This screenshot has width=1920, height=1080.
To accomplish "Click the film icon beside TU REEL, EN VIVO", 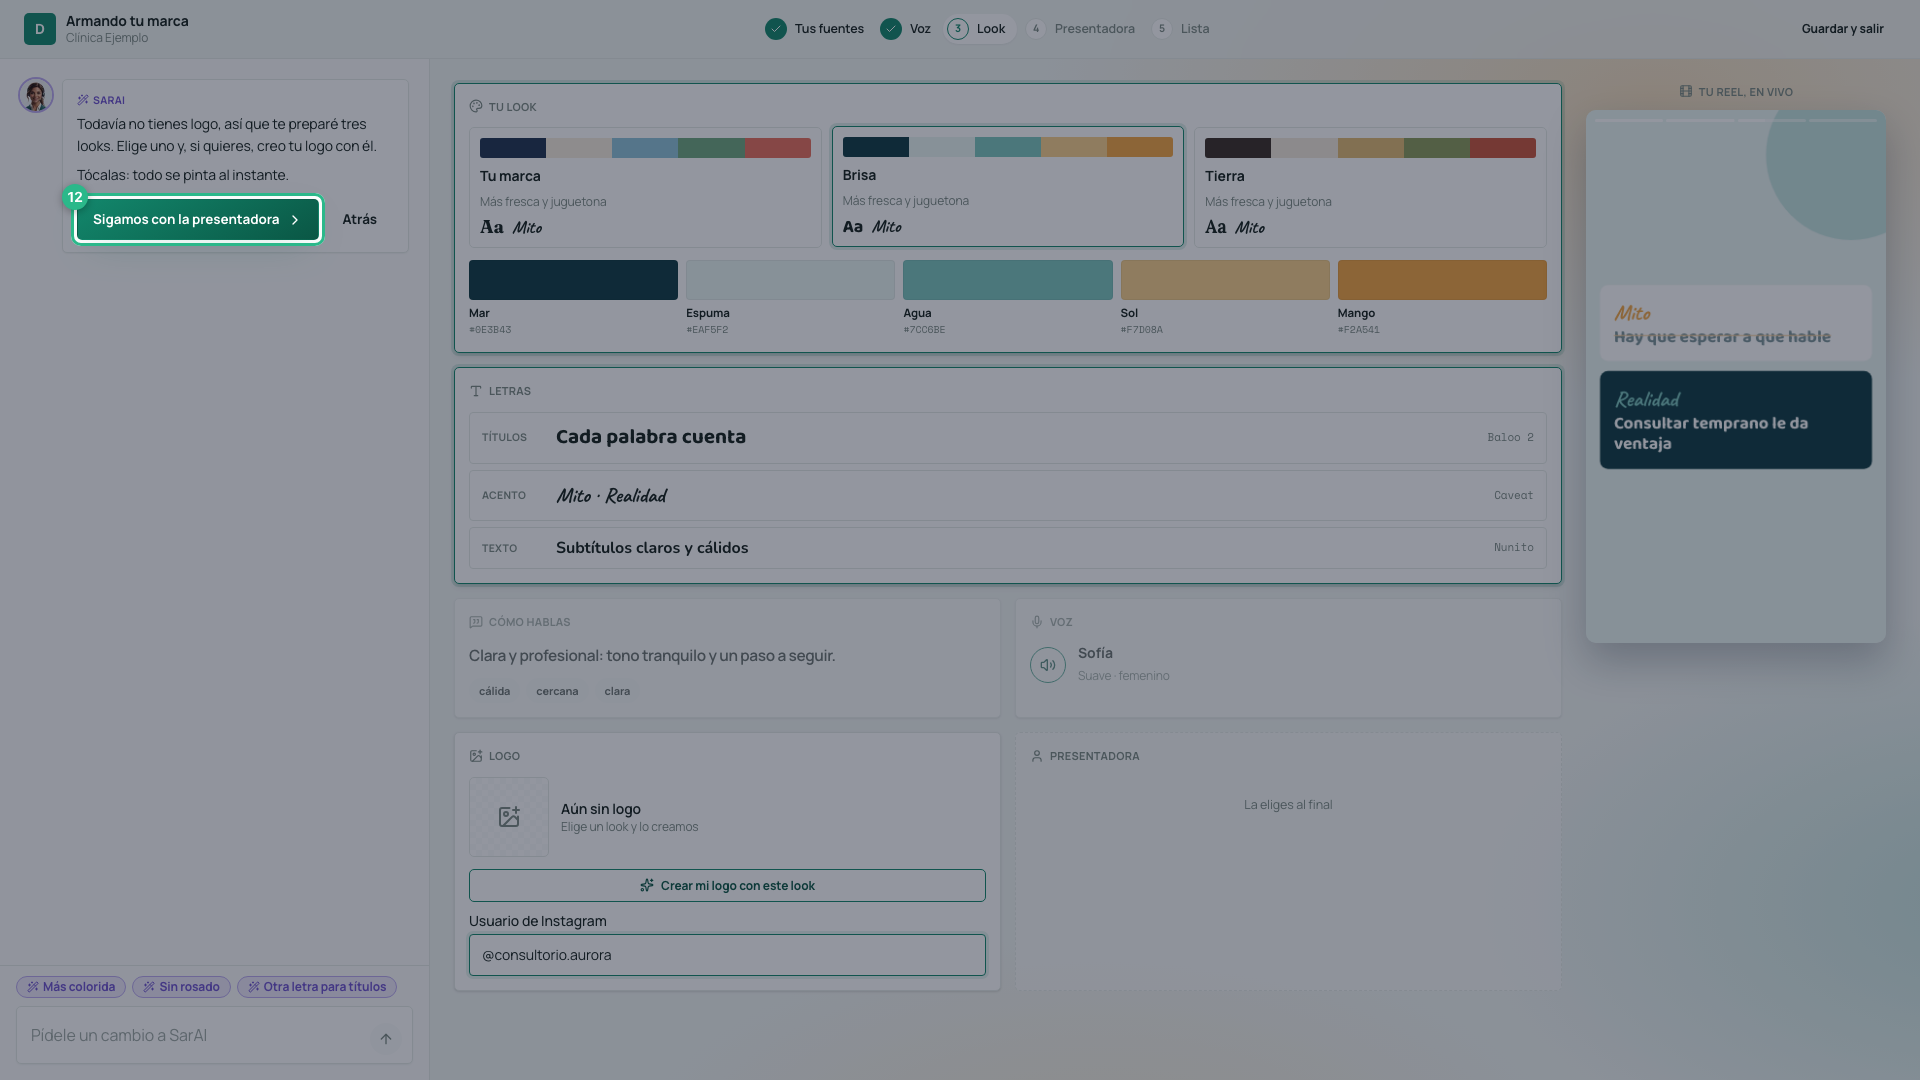I will click(x=1686, y=91).
